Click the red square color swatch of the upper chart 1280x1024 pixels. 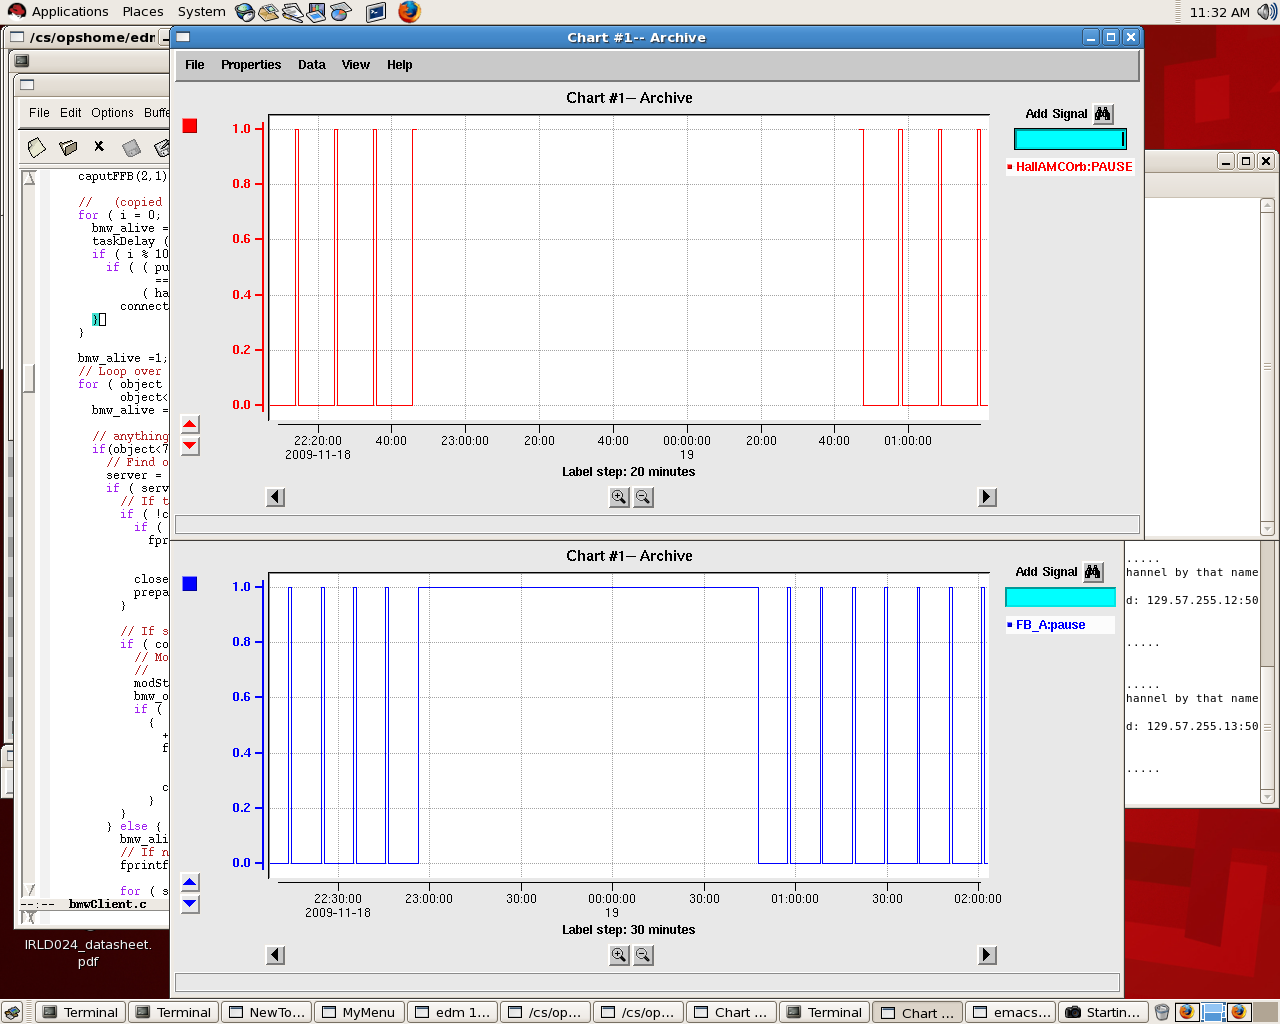point(190,126)
